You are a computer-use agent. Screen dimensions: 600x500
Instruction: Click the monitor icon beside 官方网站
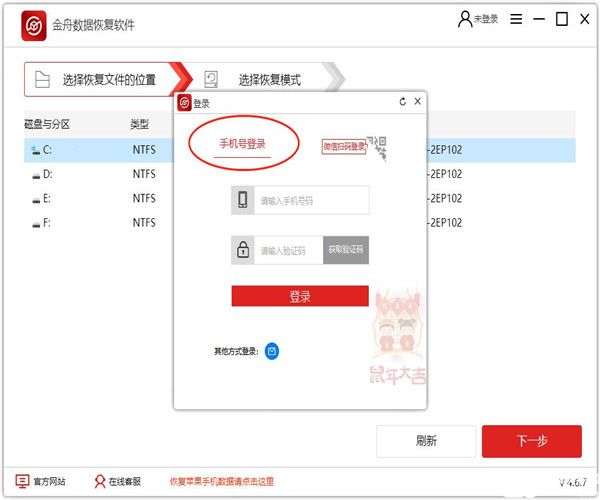[22, 481]
